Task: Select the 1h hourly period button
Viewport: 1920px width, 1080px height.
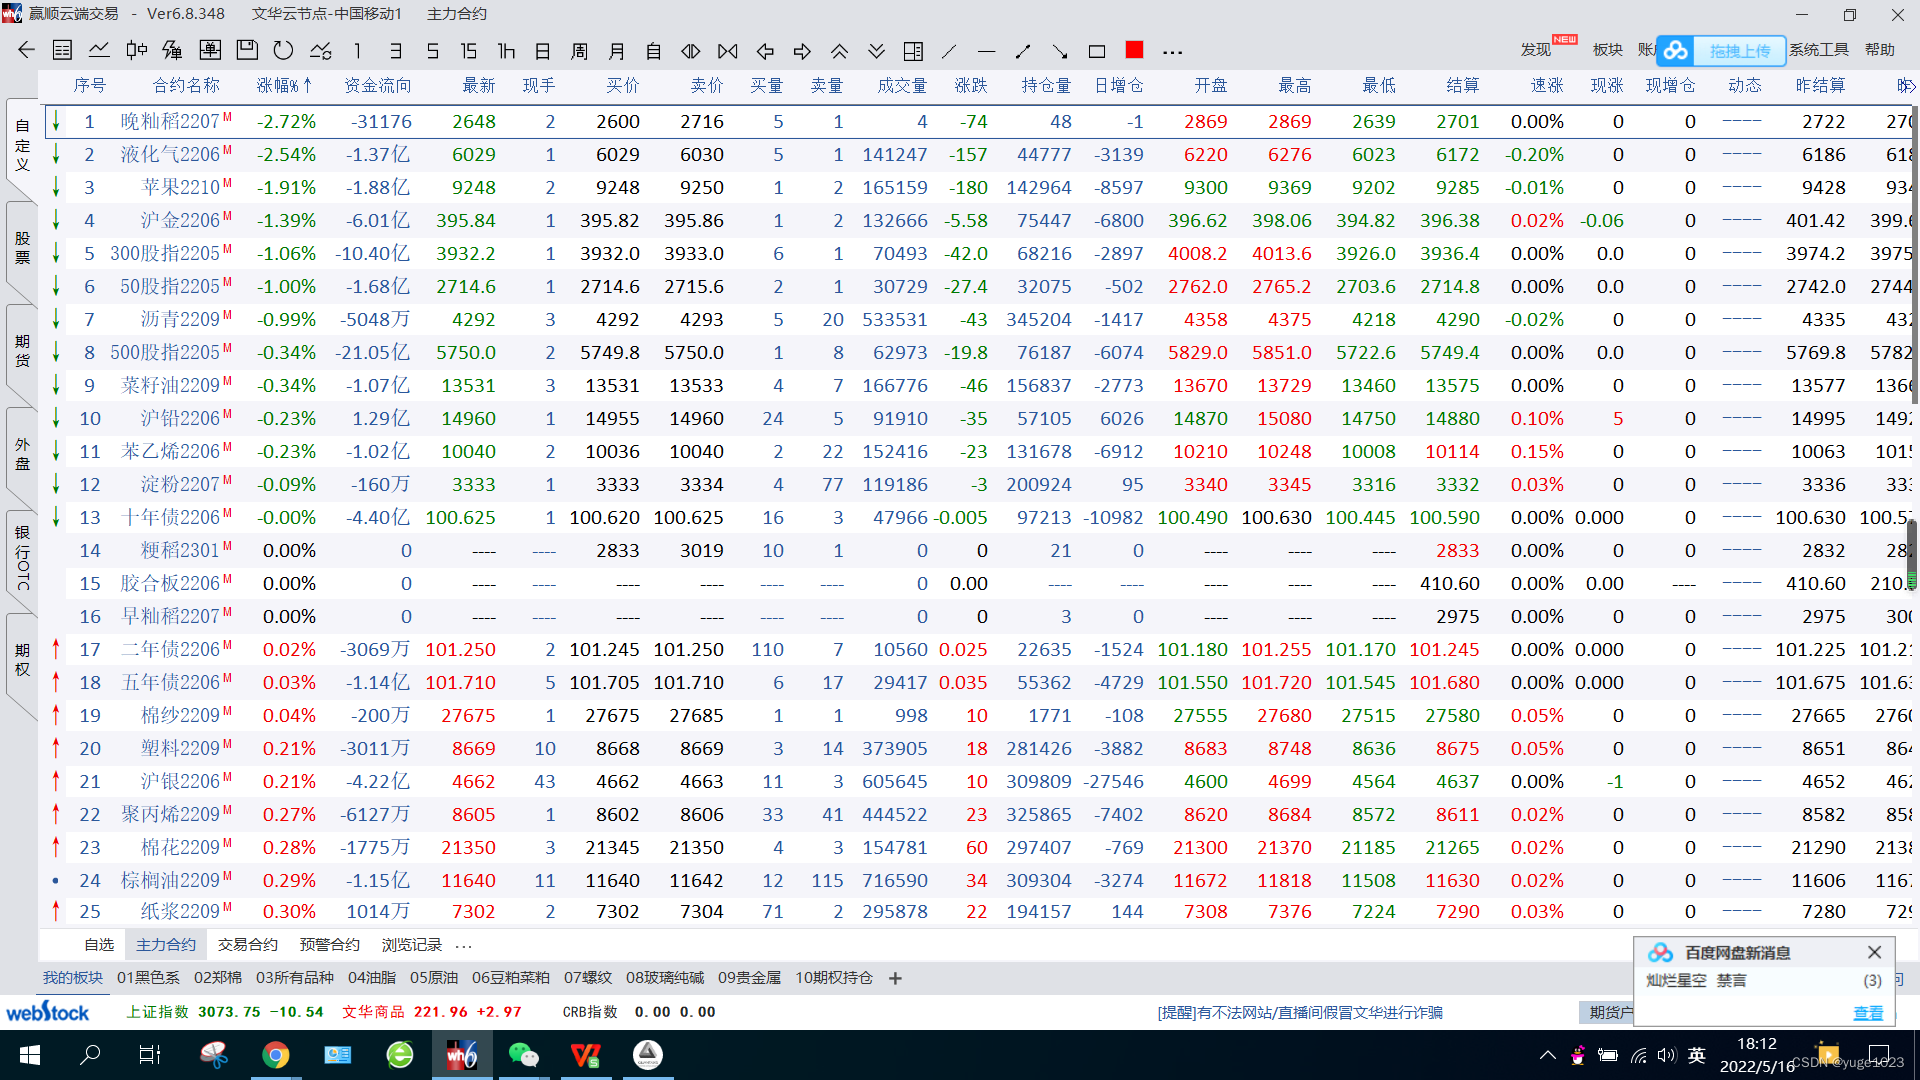Action: [506, 50]
